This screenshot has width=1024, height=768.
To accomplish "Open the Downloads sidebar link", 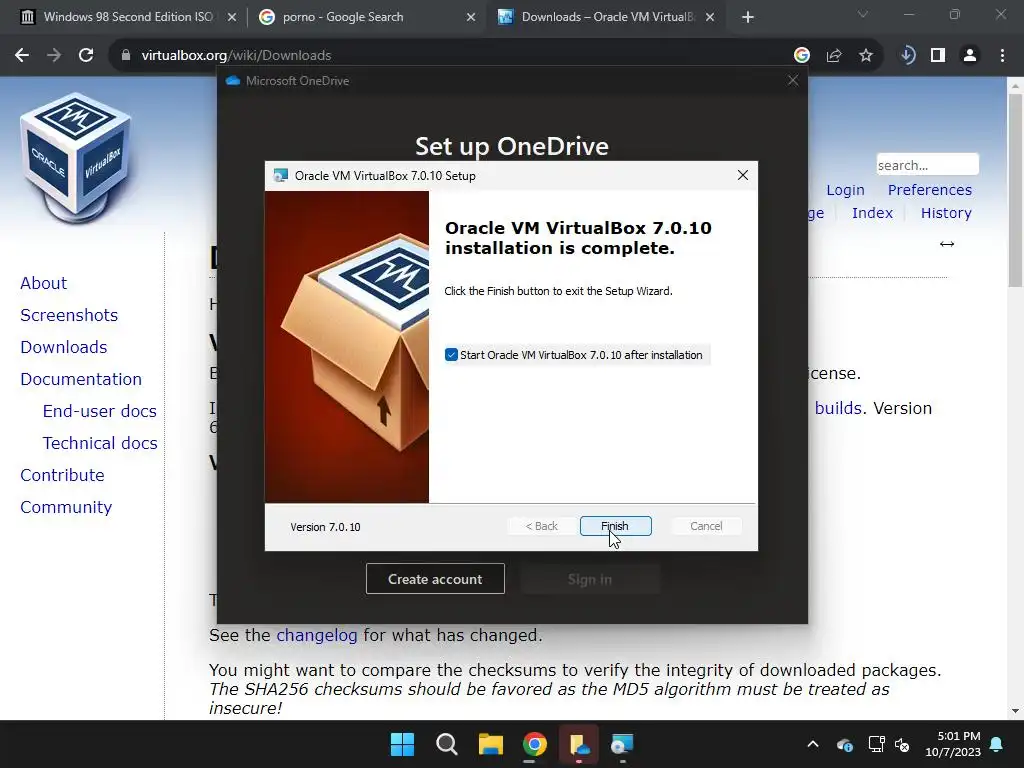I will pos(64,347).
